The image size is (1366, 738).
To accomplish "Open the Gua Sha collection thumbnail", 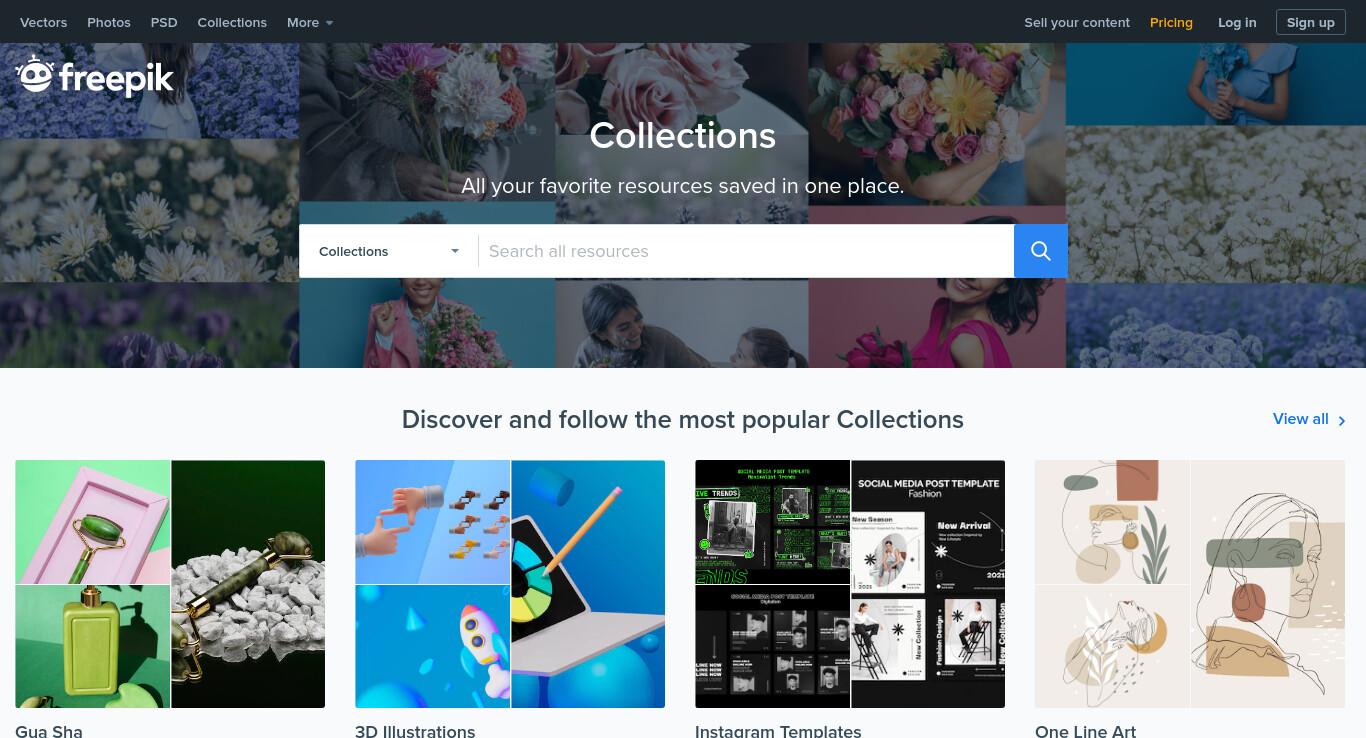I will 170,584.
